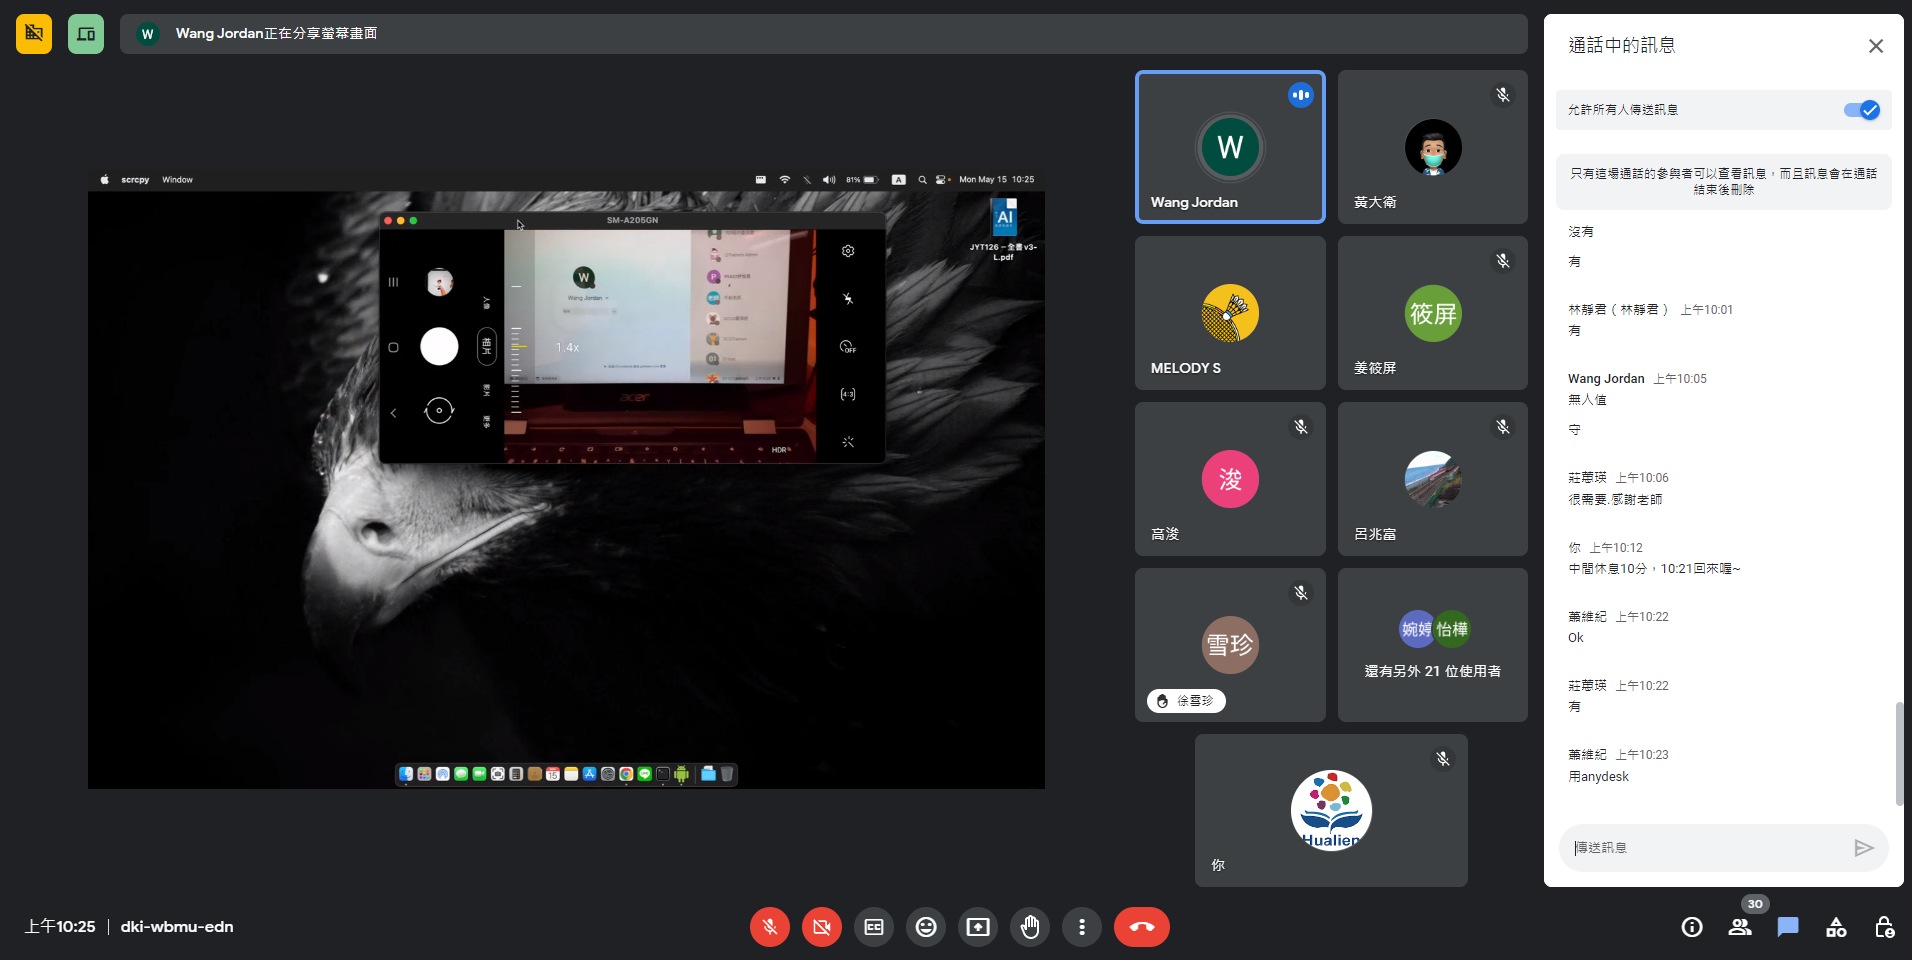Unmute your microphone

coord(770,927)
